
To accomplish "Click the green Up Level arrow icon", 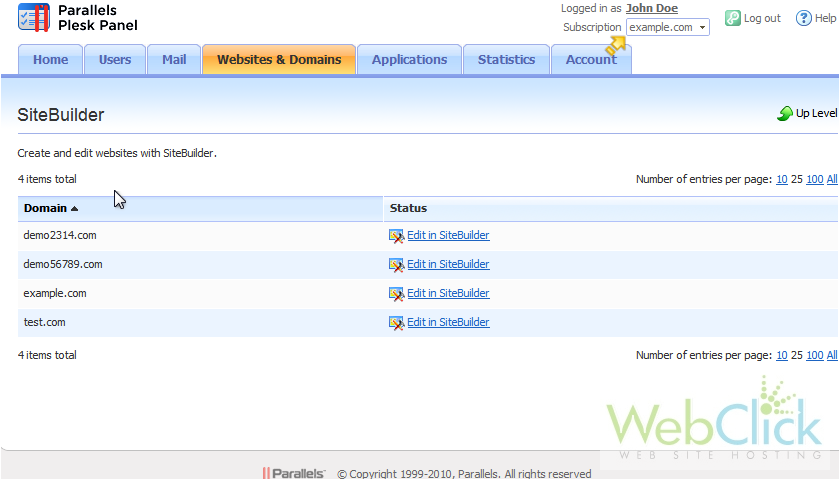I will tap(785, 113).
